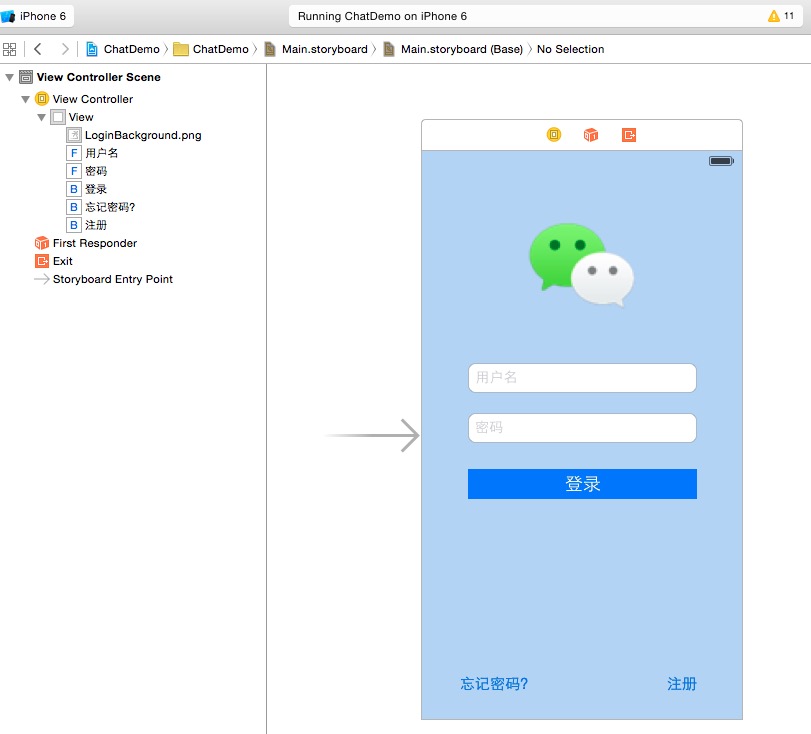Click the 密码 input field on canvas

pos(582,428)
